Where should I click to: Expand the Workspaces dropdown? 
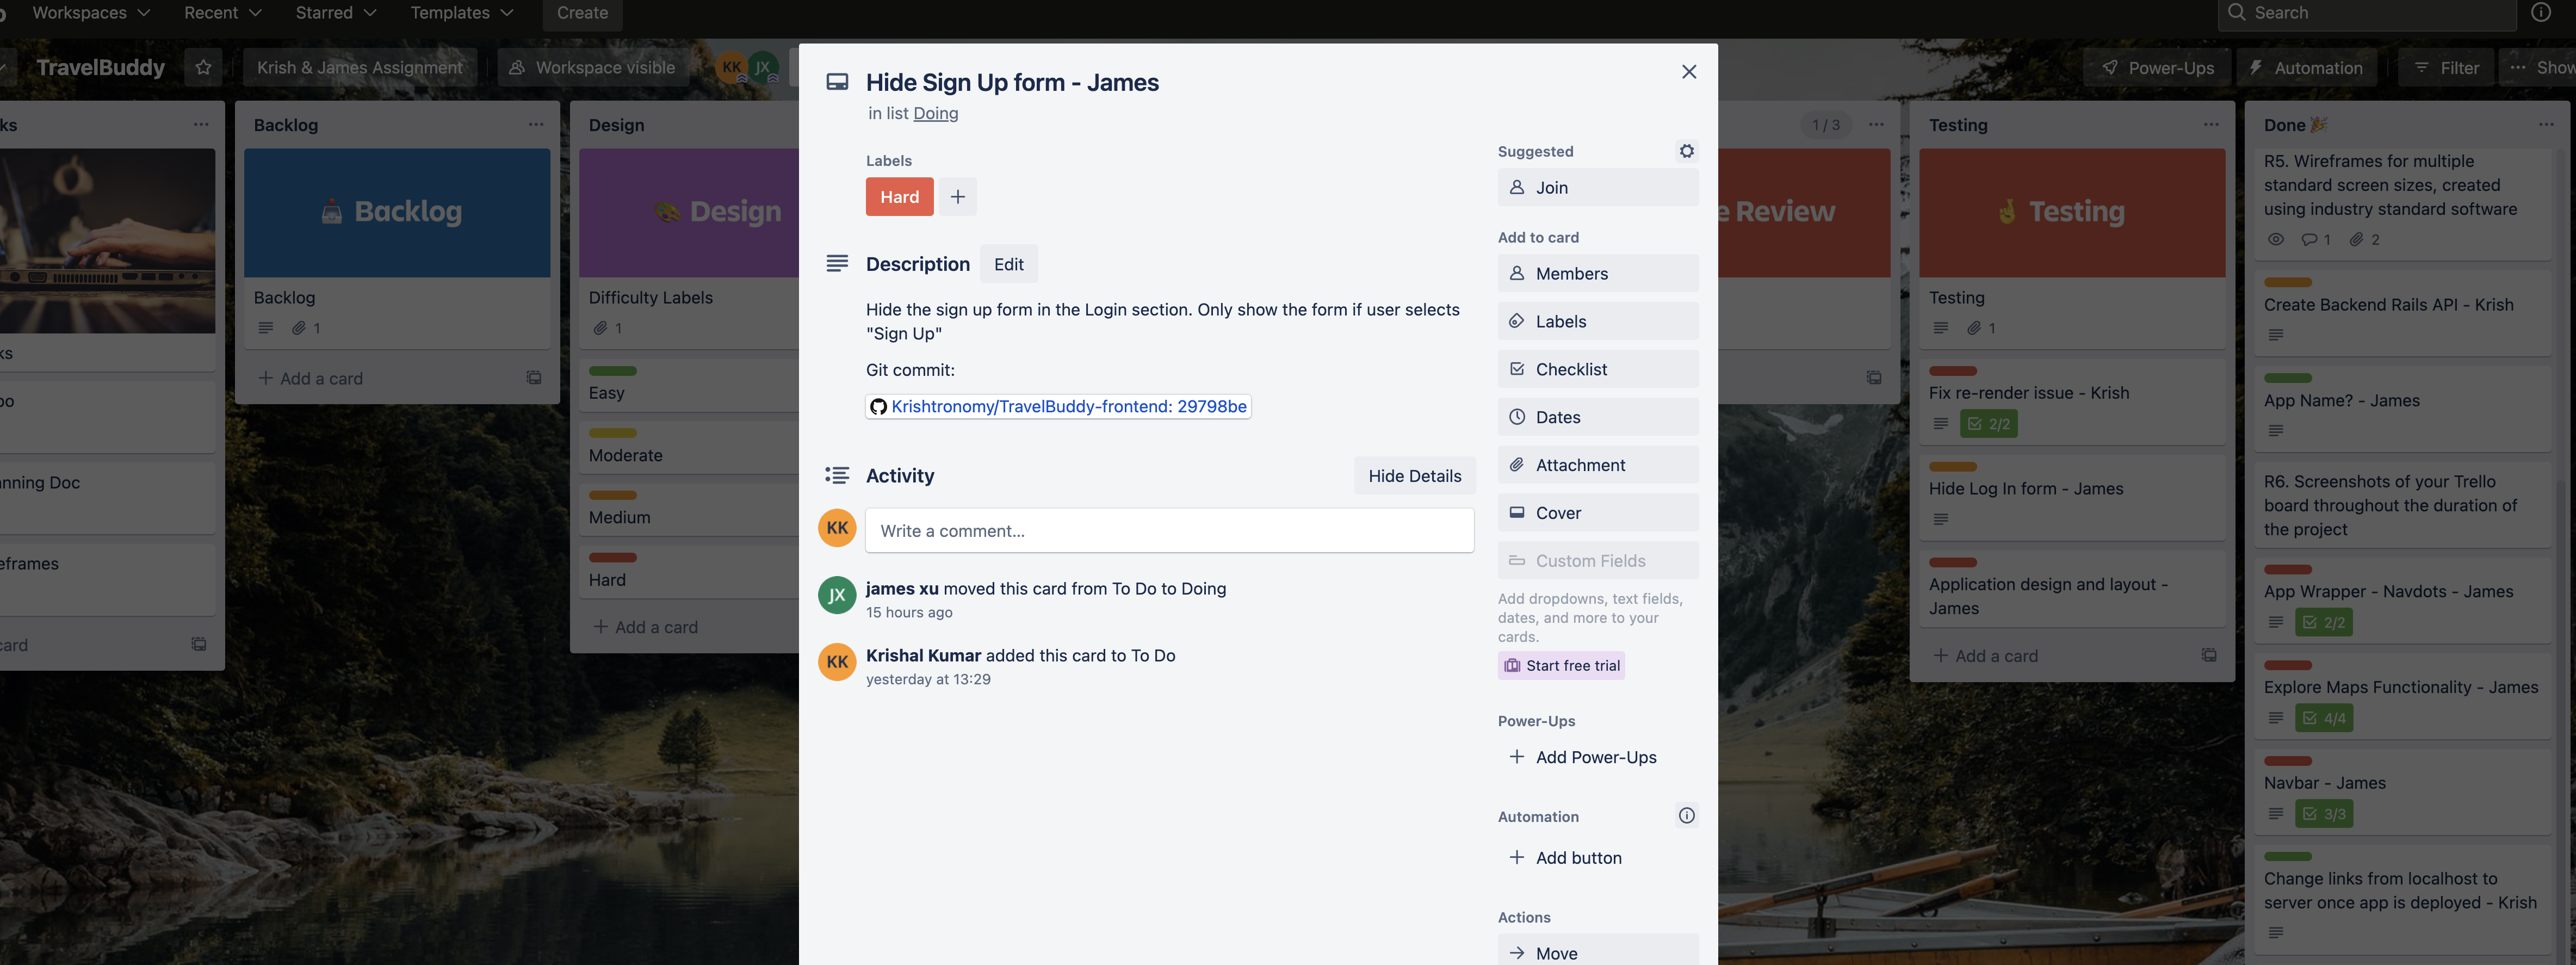pyautogui.click(x=90, y=13)
